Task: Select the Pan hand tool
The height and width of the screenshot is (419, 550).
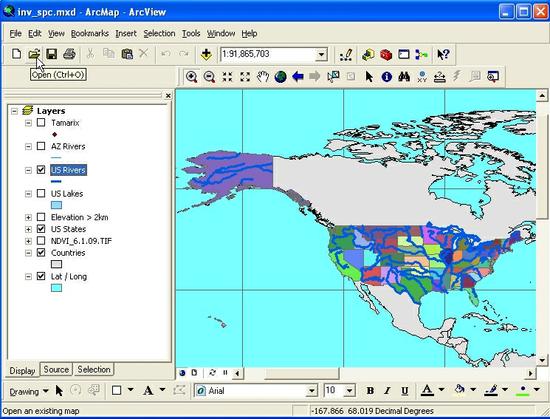Action: 262,77
